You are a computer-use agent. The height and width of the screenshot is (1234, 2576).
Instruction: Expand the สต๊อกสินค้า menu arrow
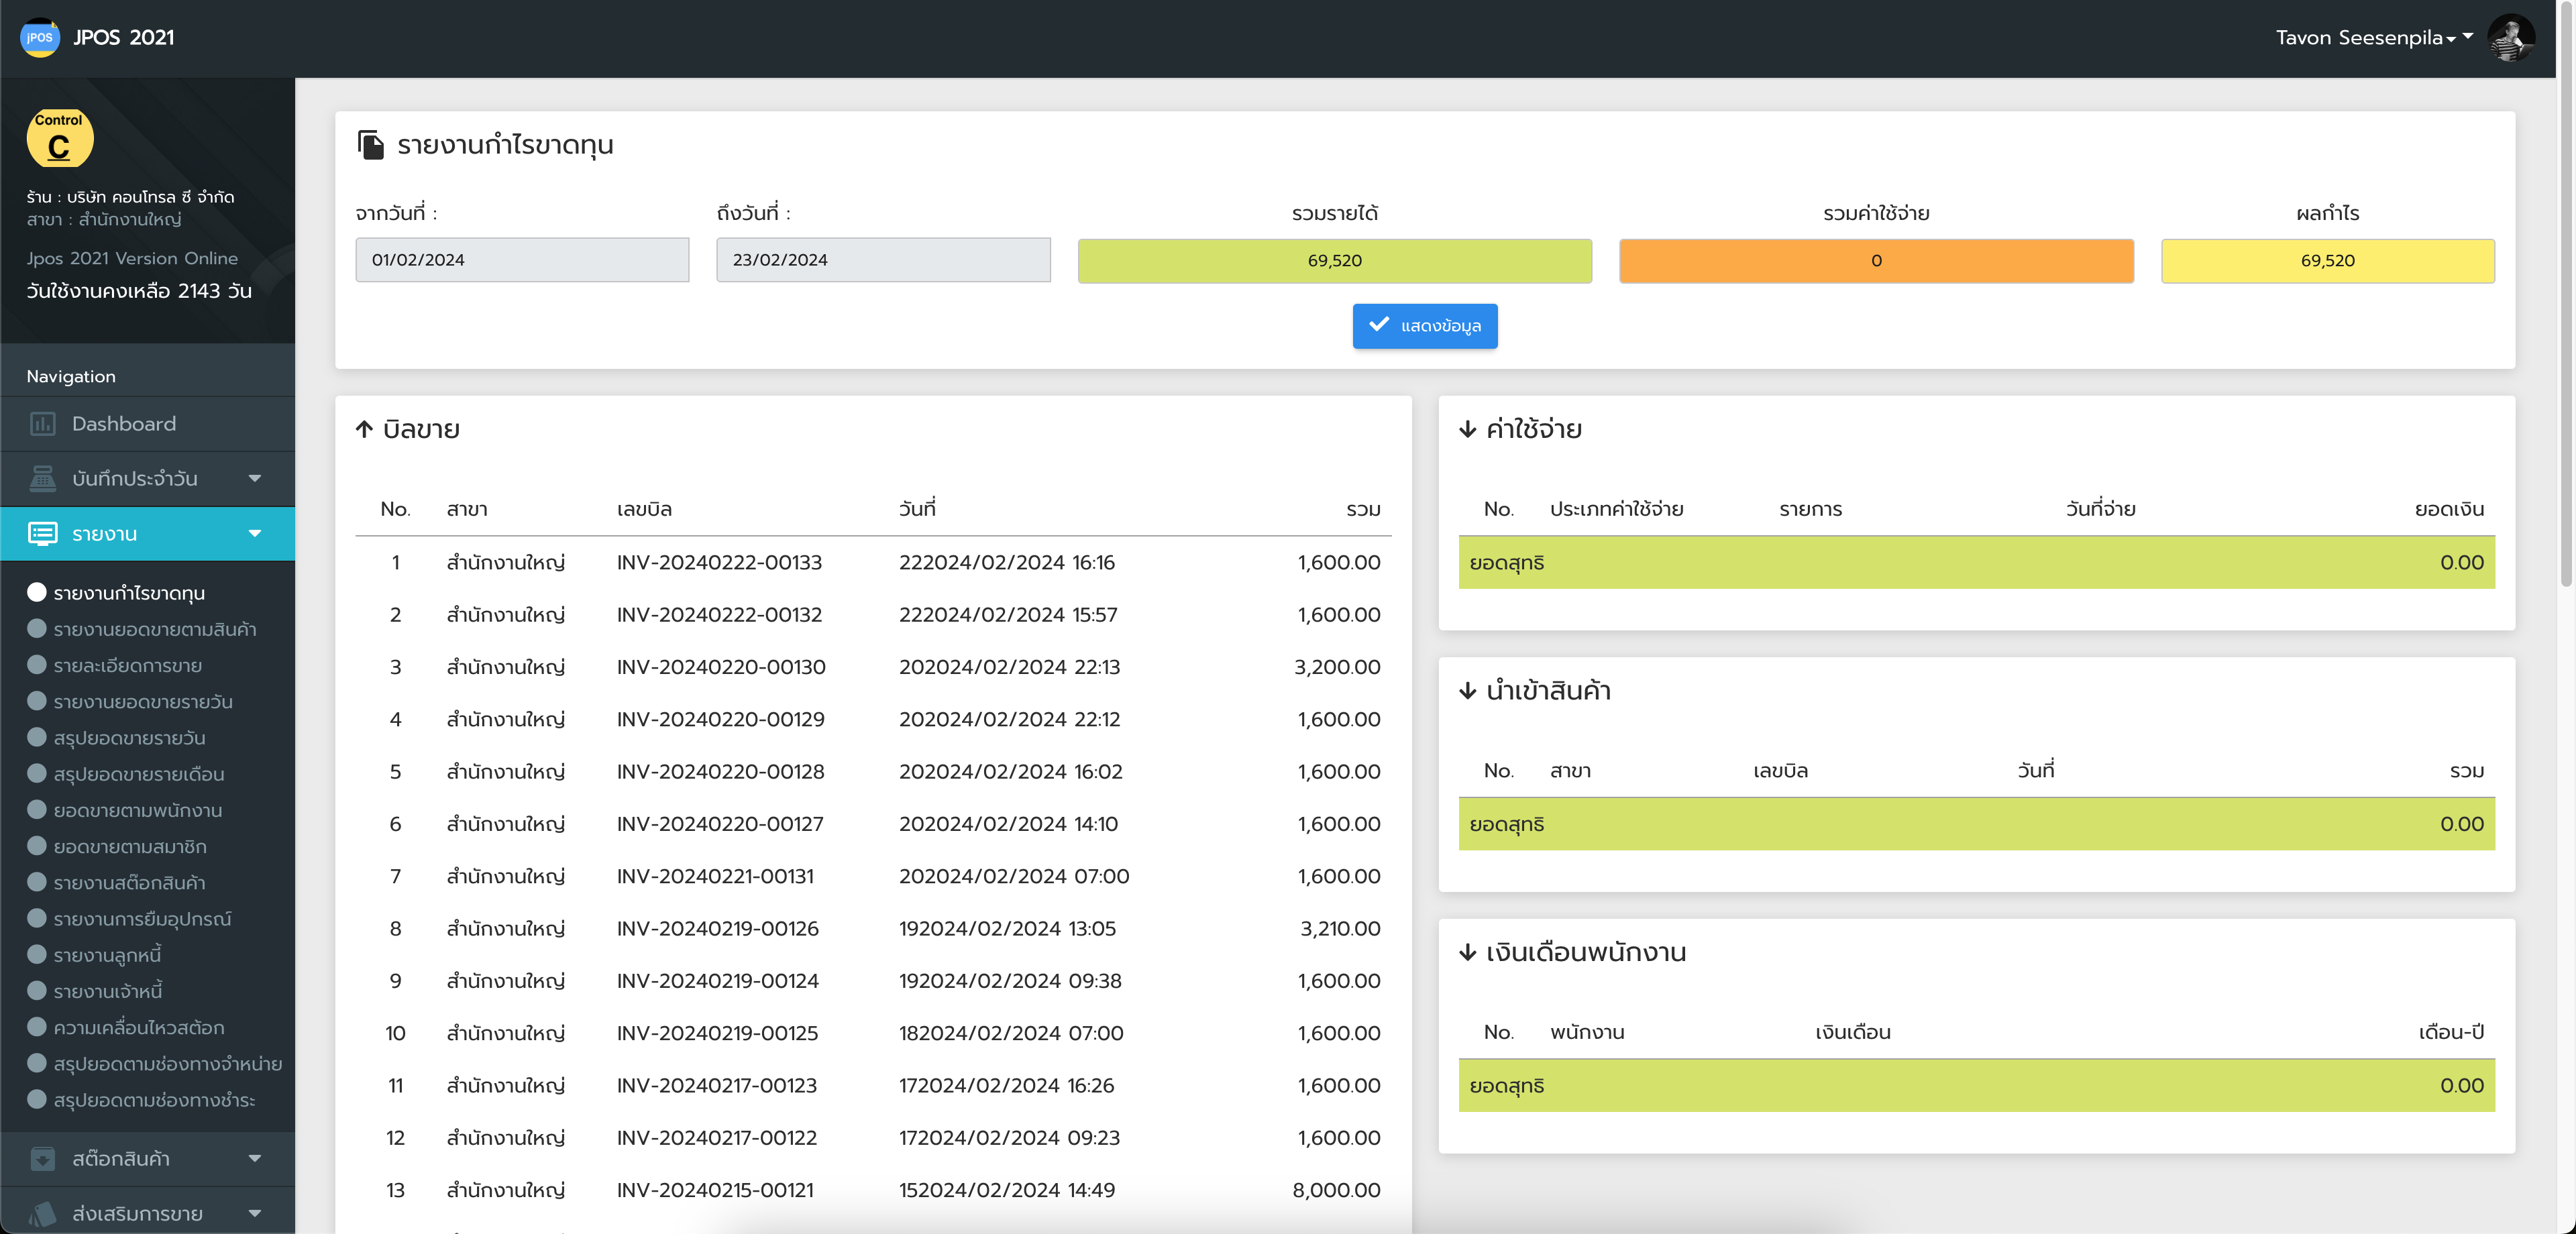255,1159
